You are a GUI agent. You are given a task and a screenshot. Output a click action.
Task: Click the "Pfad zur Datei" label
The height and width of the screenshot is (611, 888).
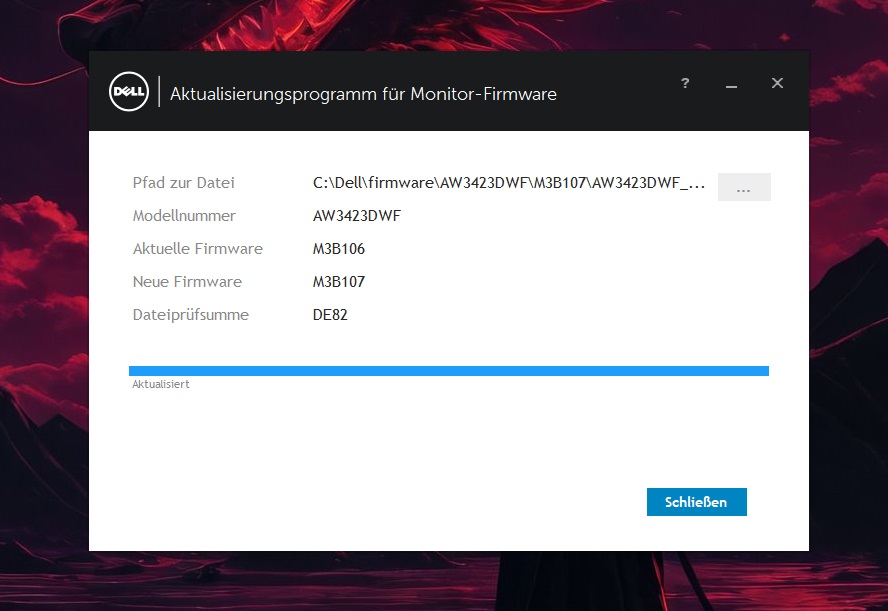183,183
